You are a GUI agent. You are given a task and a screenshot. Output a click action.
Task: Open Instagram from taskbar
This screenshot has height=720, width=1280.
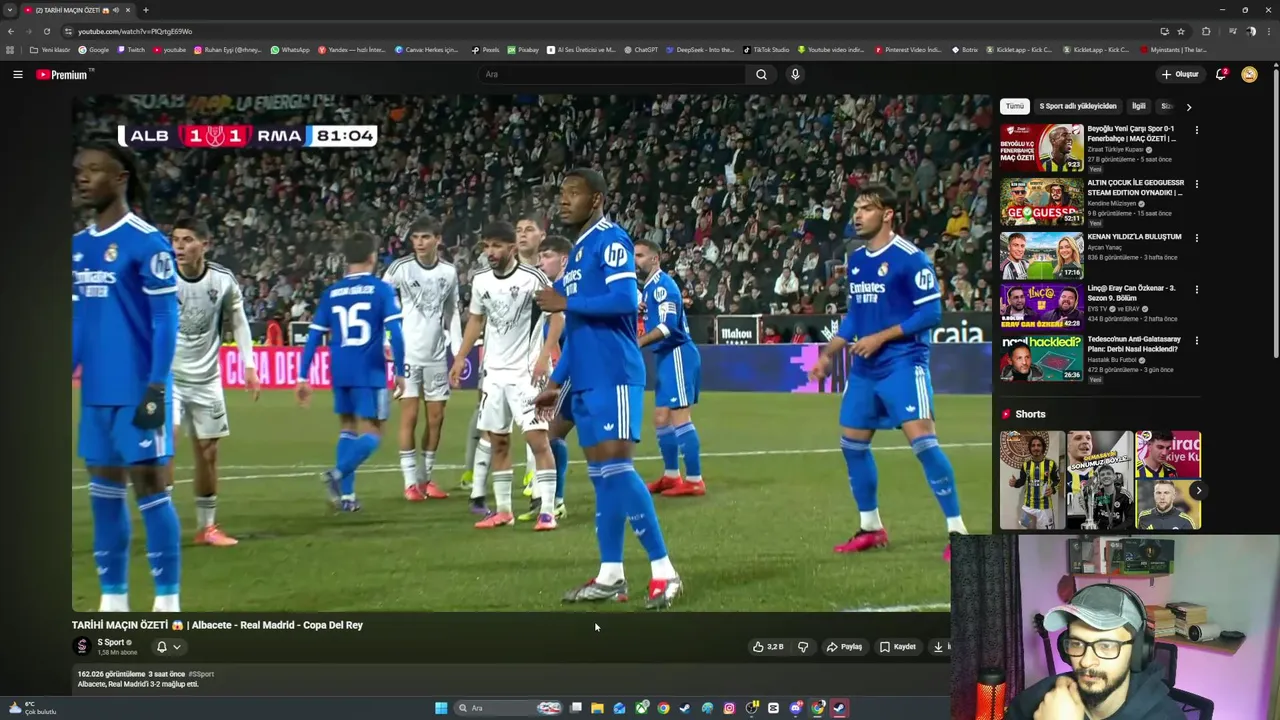pyautogui.click(x=729, y=708)
